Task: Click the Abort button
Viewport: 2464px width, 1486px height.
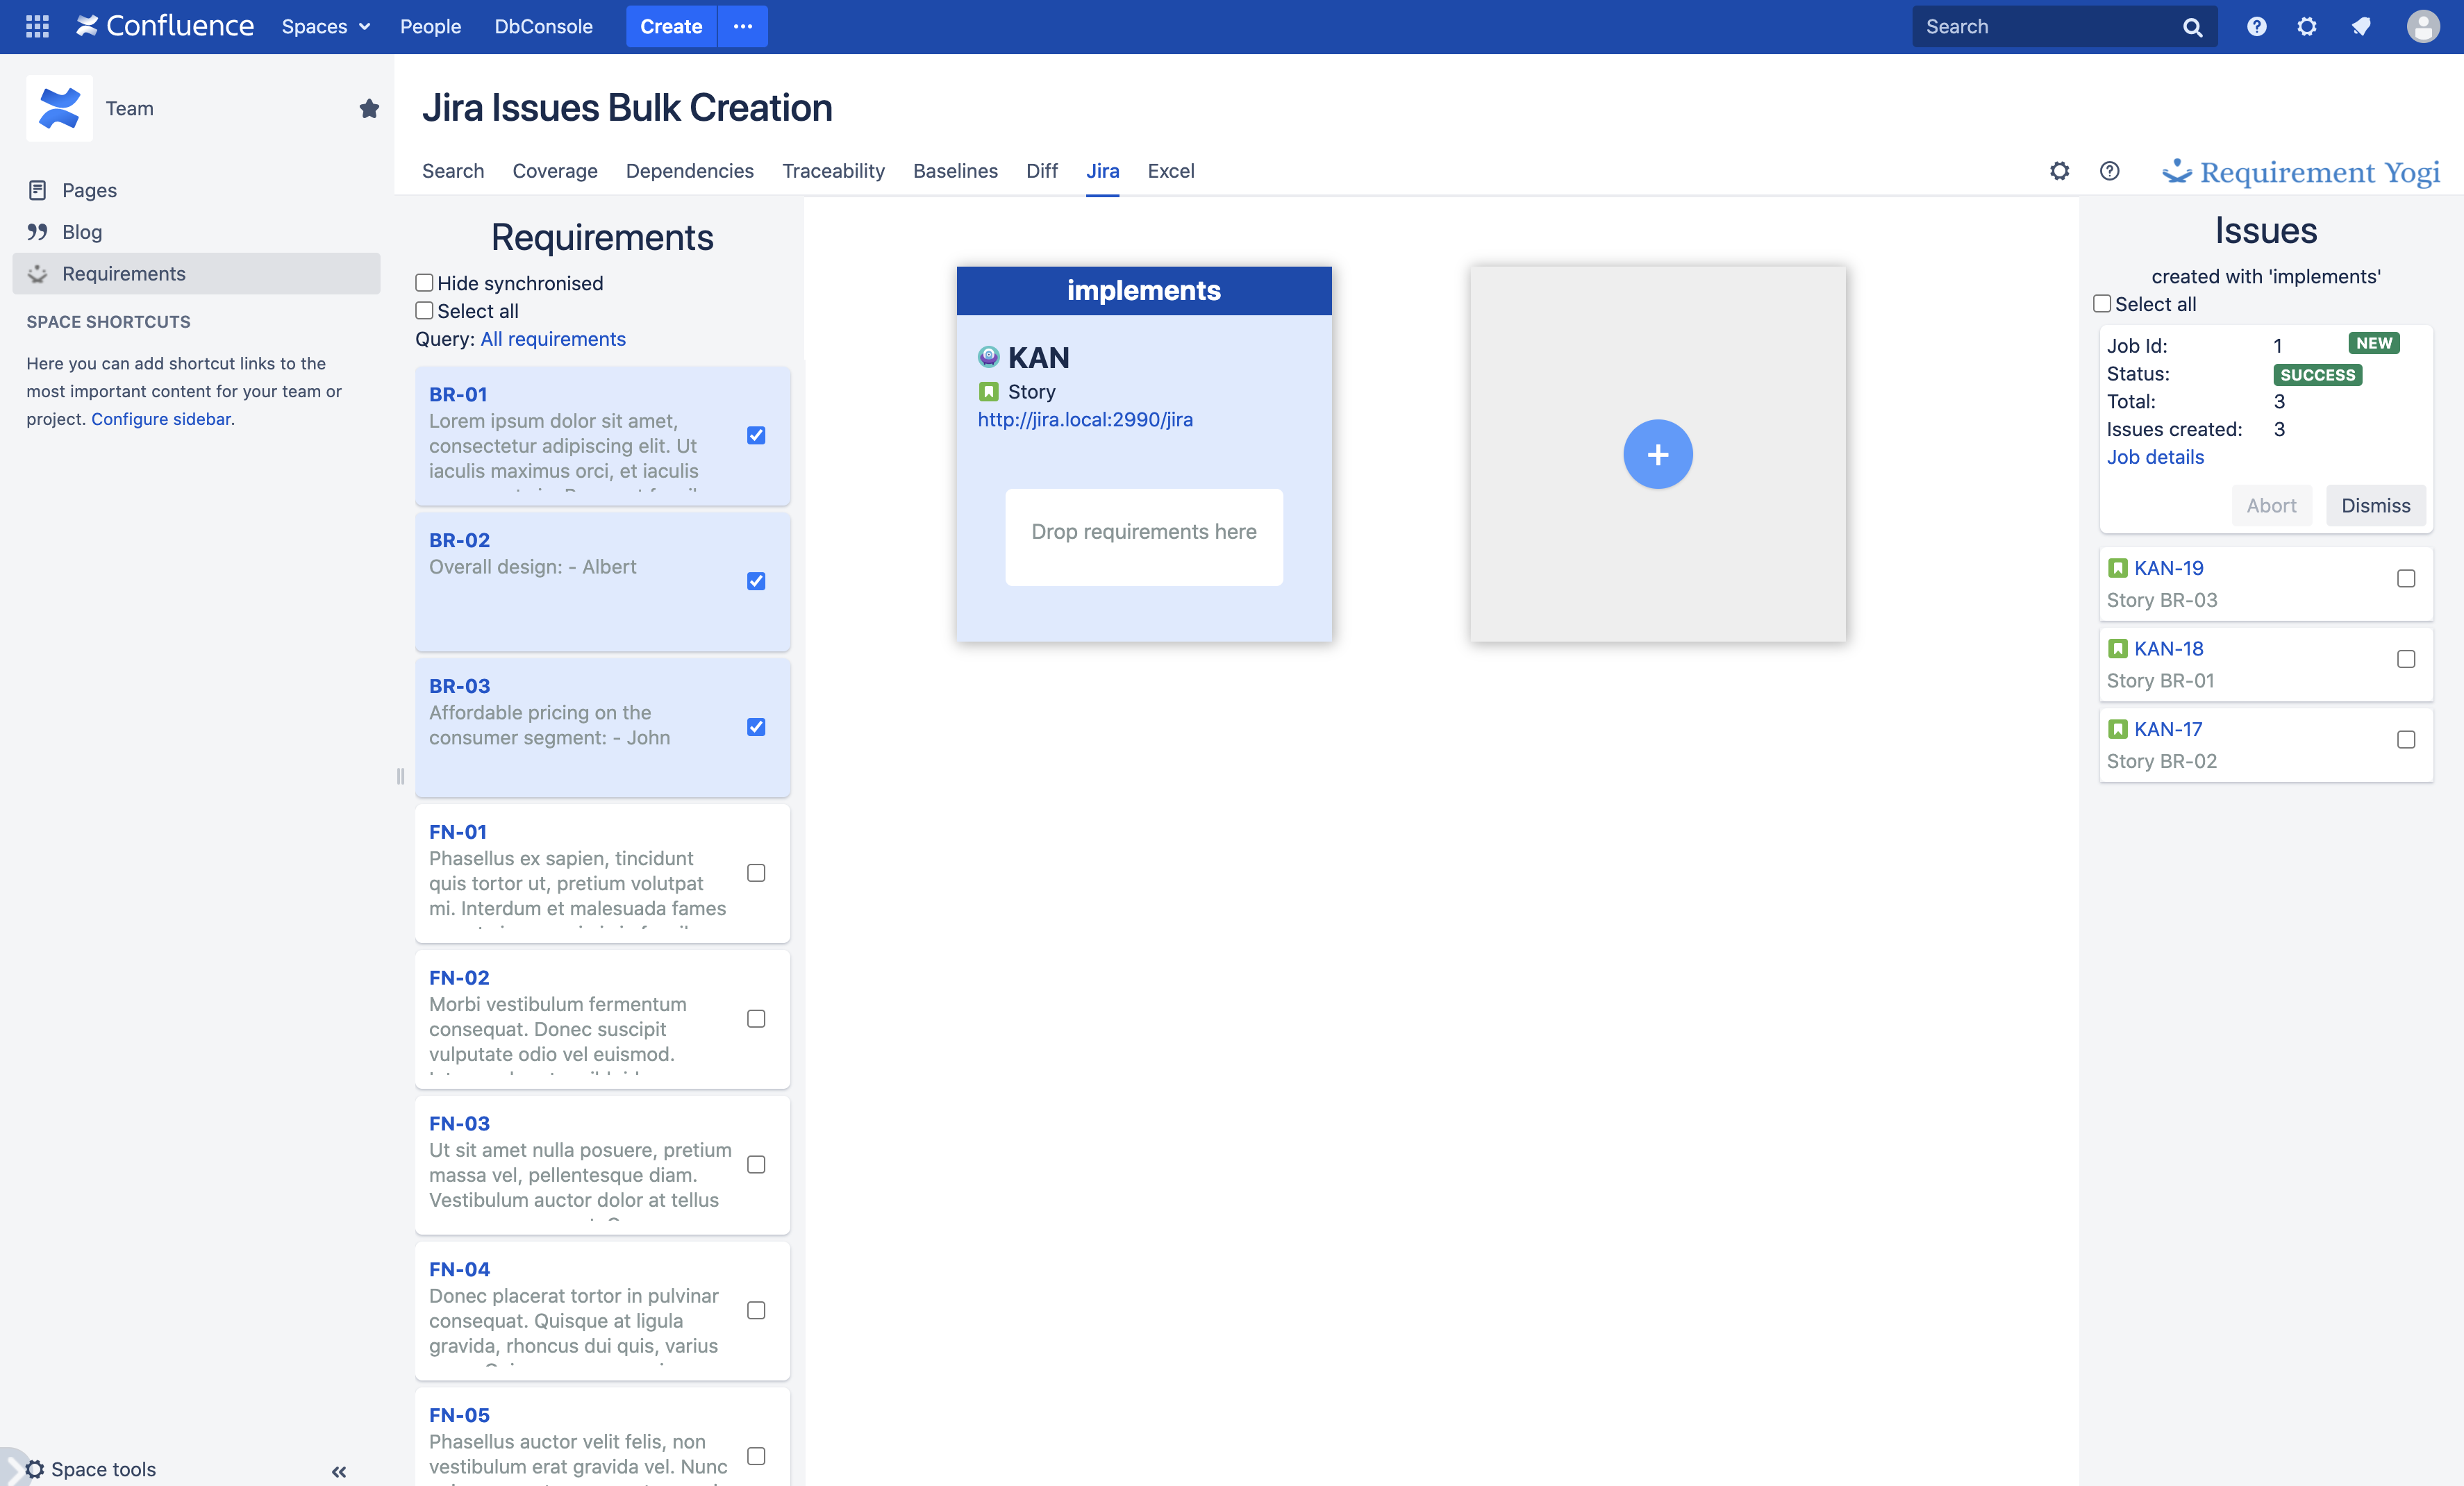Action: (2271, 505)
